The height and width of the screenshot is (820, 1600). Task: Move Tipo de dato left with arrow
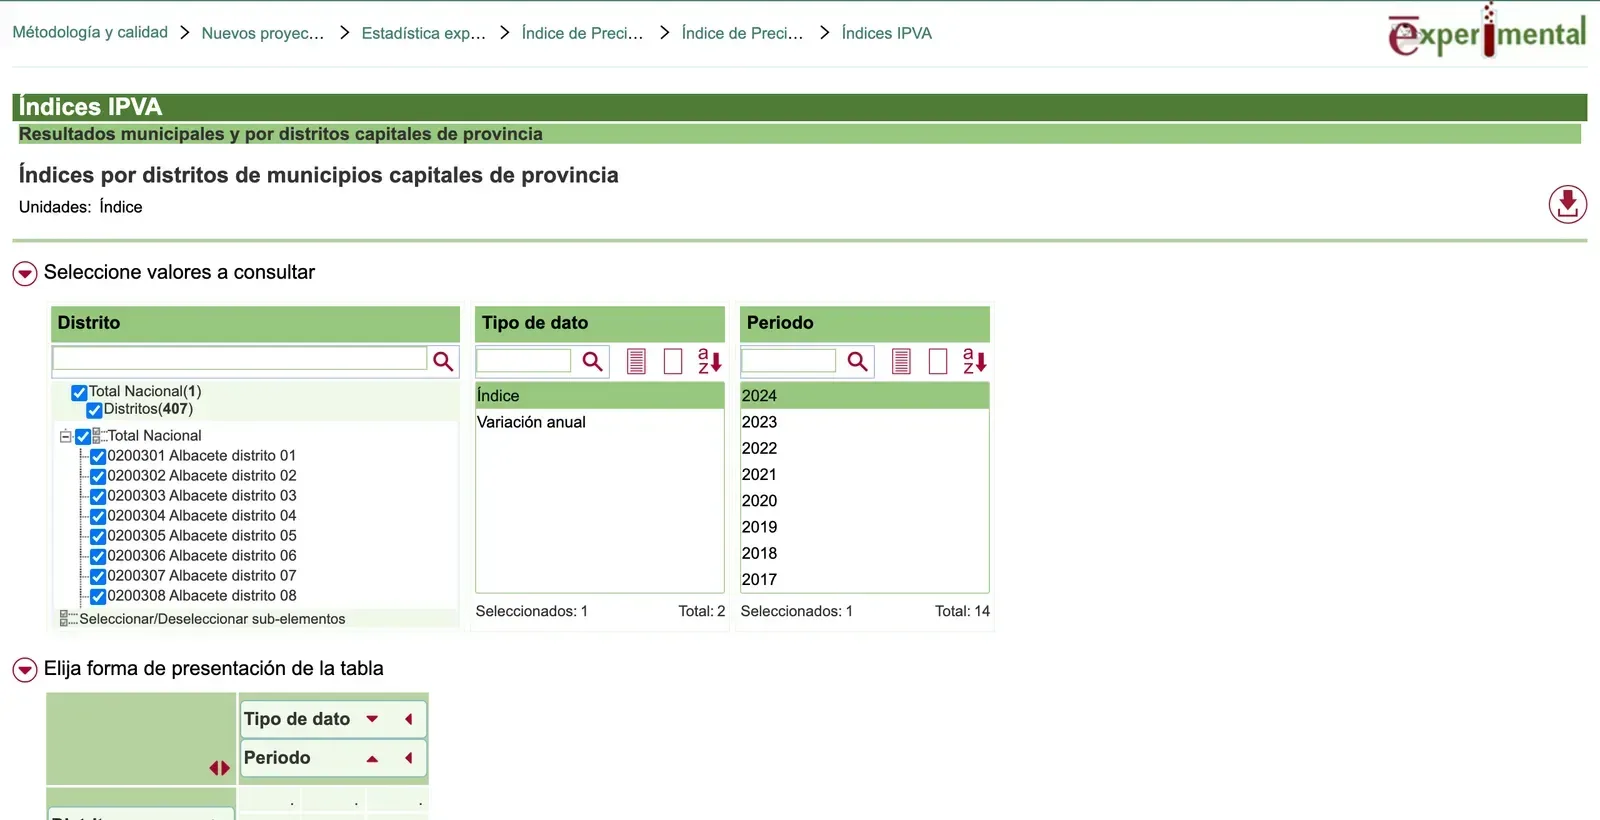[x=408, y=719]
